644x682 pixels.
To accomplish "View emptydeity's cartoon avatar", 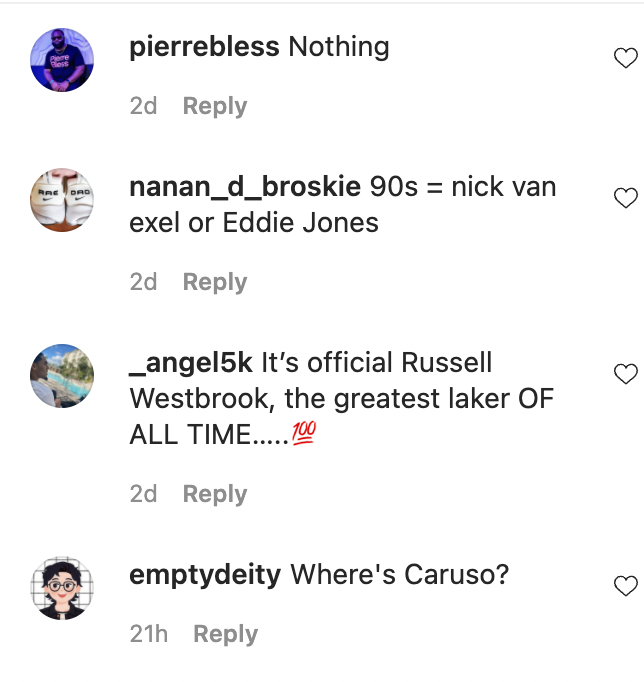I will [x=62, y=588].
